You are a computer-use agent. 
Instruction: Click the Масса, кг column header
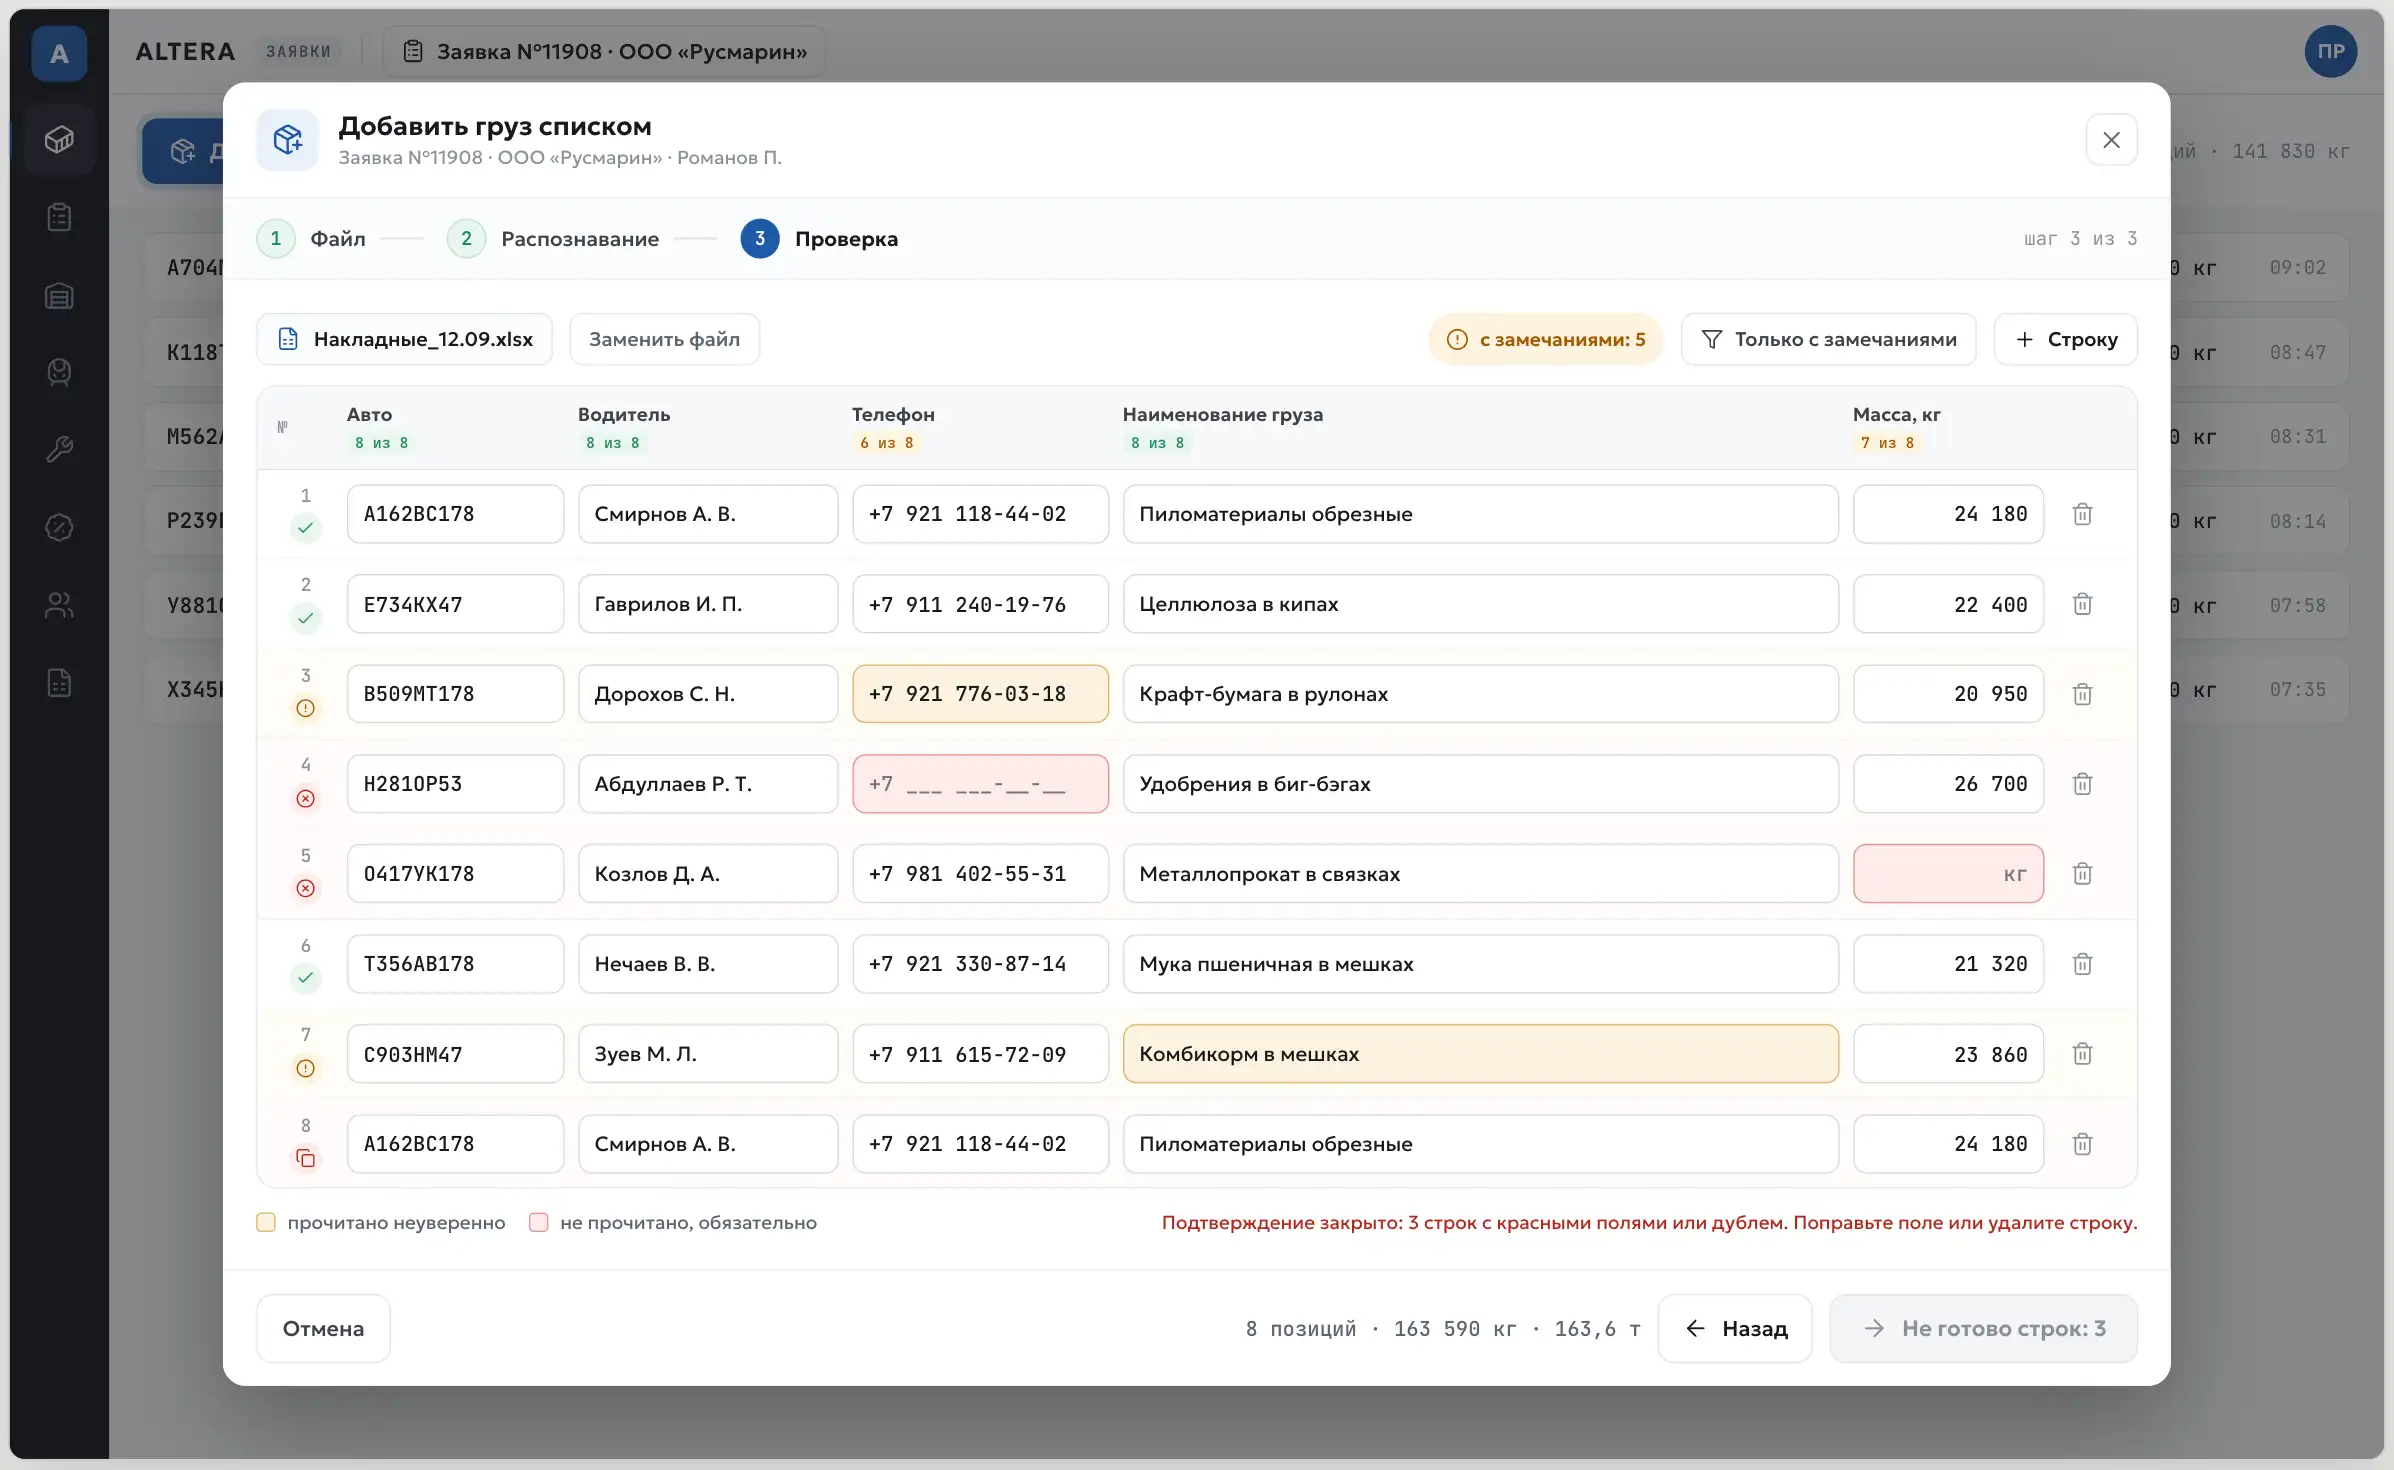(x=1896, y=414)
